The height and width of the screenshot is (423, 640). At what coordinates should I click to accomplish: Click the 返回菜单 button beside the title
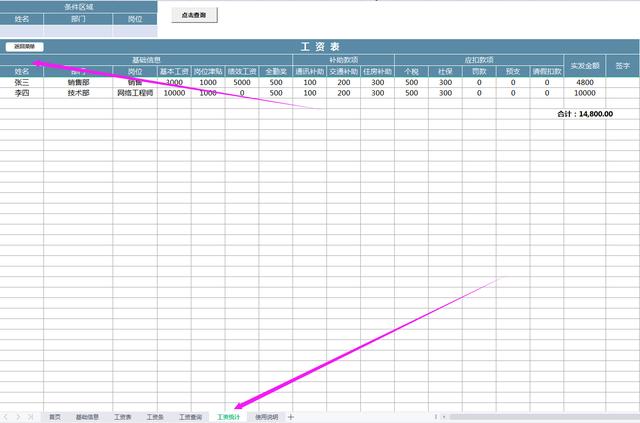tap(24, 47)
